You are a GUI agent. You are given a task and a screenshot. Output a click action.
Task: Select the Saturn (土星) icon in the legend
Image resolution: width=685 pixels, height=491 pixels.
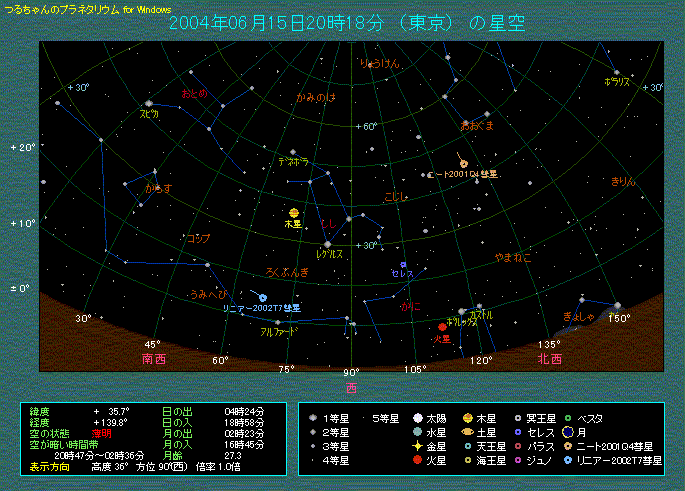point(469,432)
